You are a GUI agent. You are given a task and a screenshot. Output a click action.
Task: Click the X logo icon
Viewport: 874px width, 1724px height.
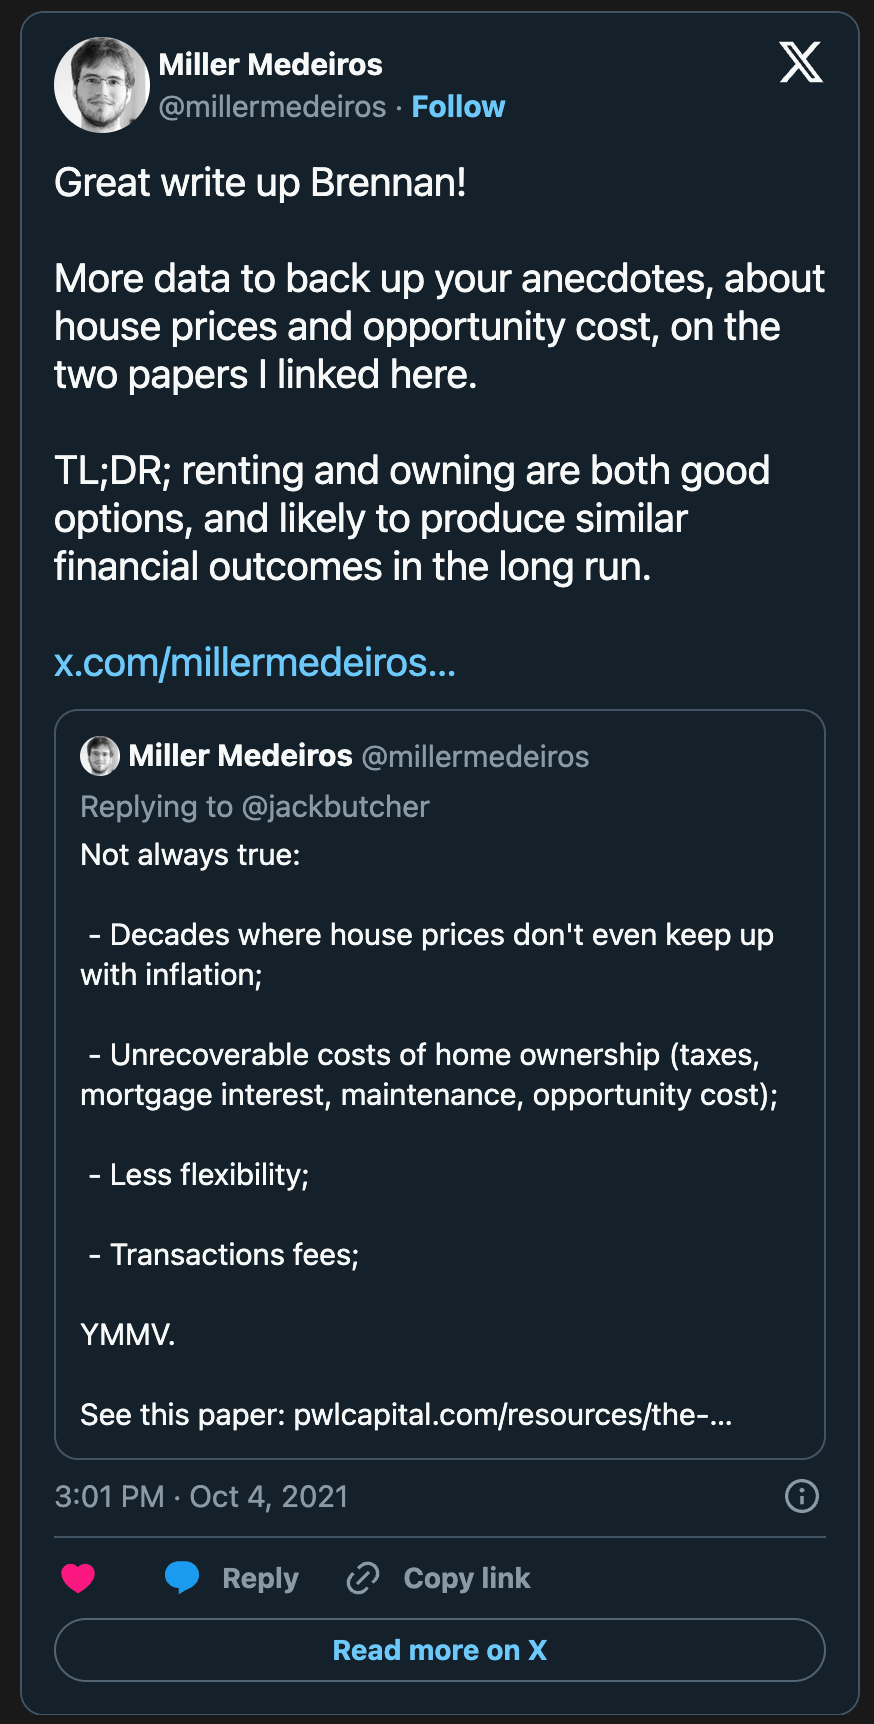(800, 62)
